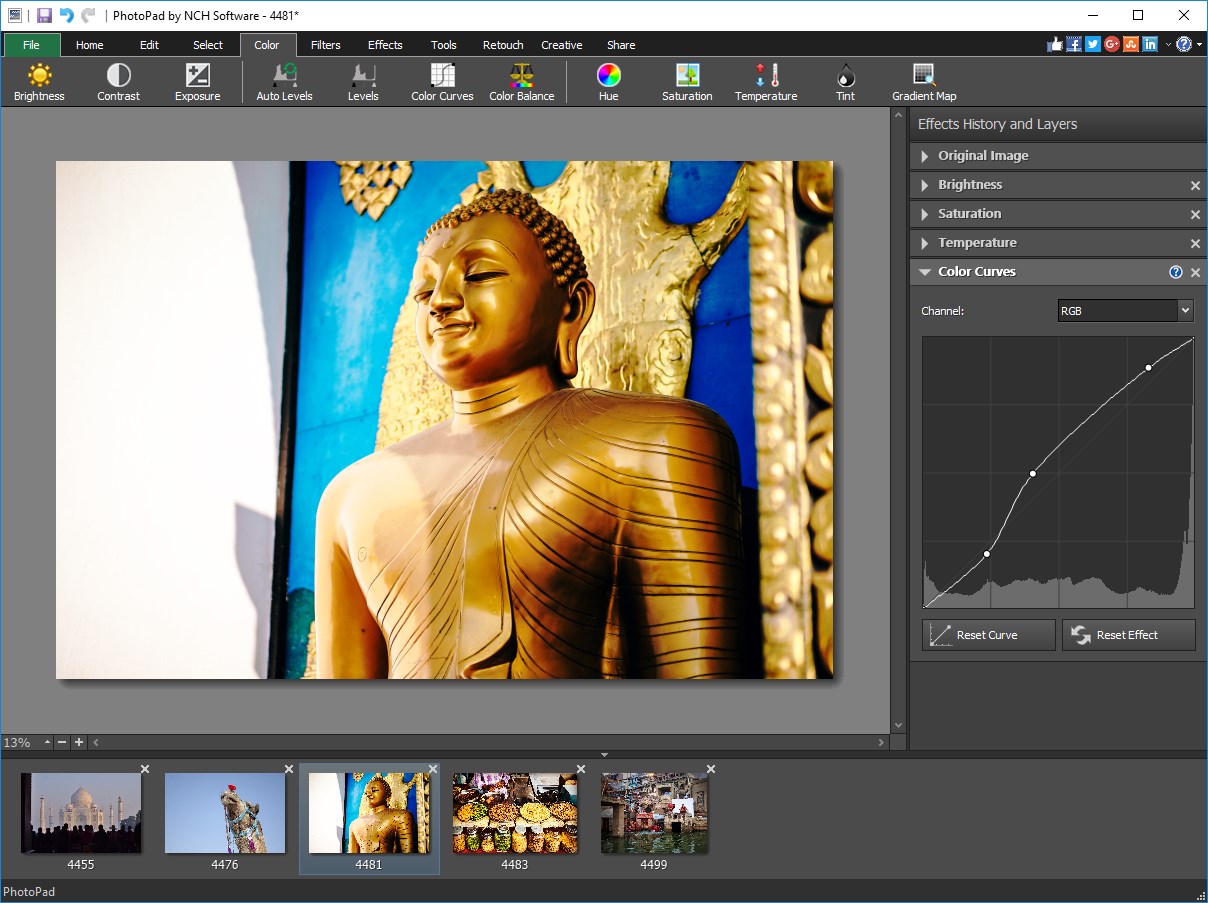Select the Tint adjustment

point(844,81)
